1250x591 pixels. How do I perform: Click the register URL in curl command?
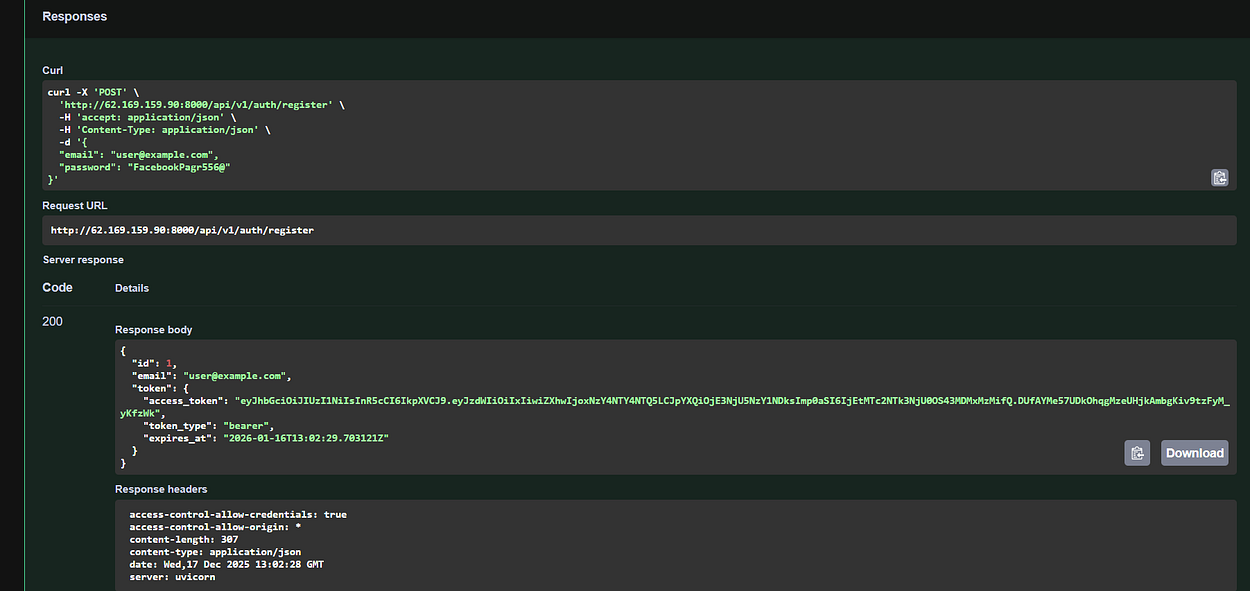pyautogui.click(x=196, y=104)
